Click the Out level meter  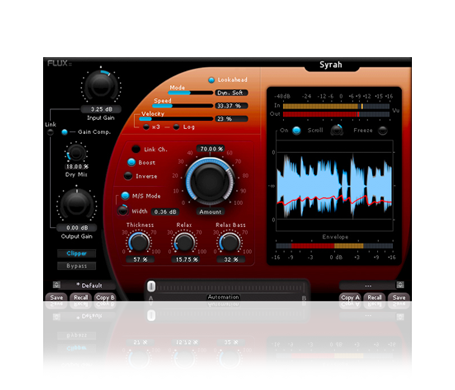[336, 114]
